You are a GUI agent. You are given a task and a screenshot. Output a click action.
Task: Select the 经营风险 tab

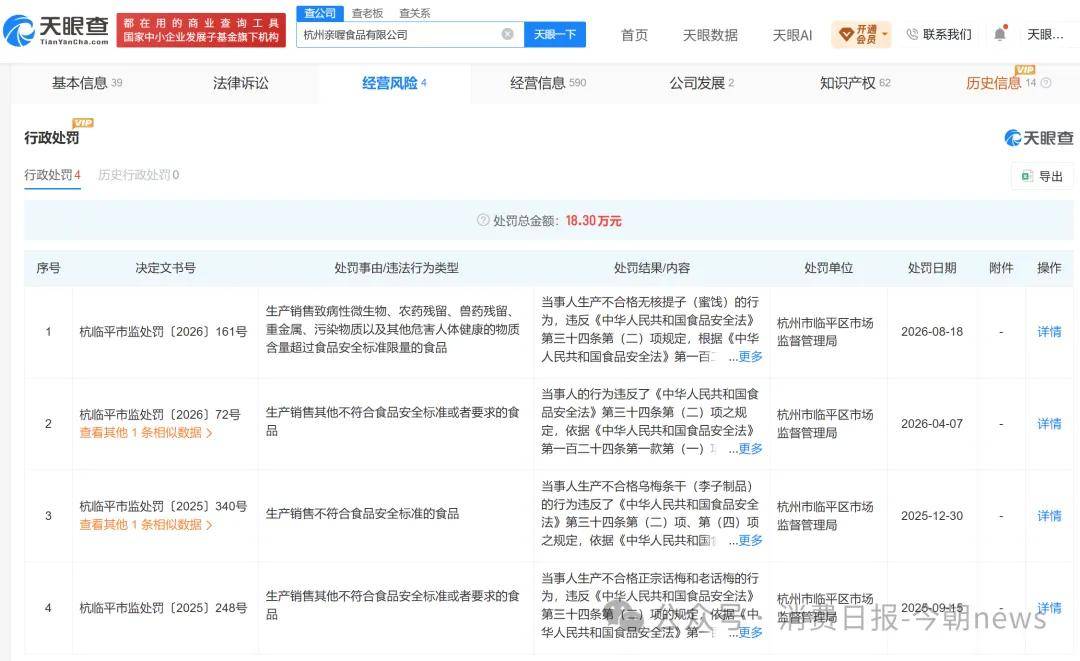click(x=394, y=83)
